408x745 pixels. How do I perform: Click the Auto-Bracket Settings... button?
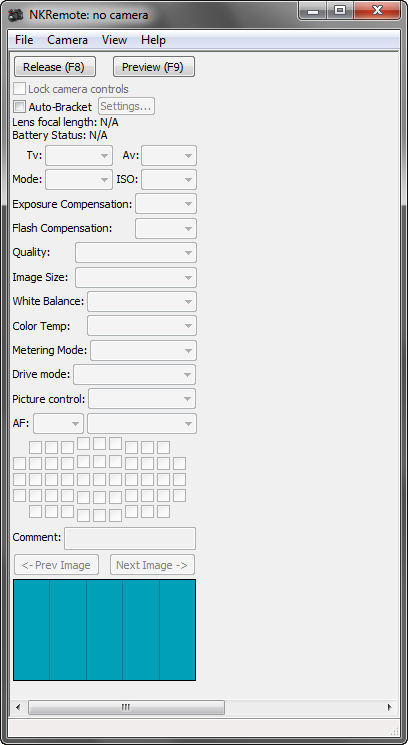[126, 106]
